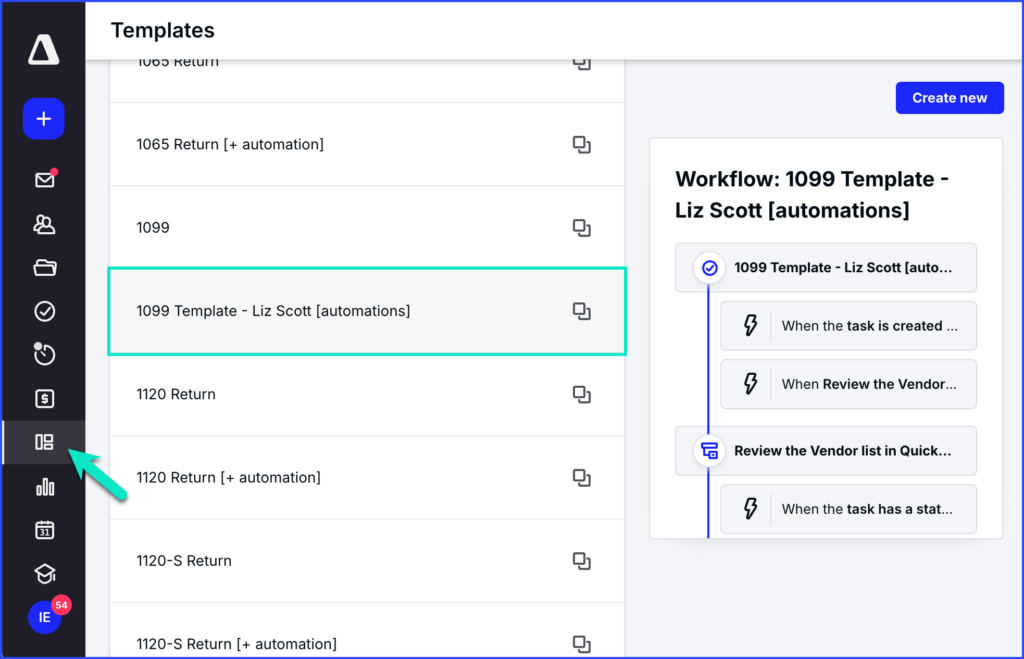The width and height of the screenshot is (1024, 659).
Task: Open the academy graduation cap icon
Action: [44, 574]
